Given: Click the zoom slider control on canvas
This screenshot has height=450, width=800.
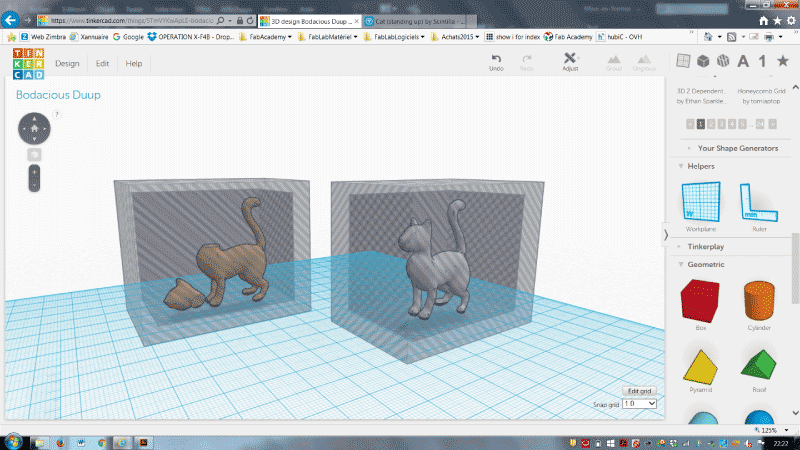Looking at the screenshot, I should [x=34, y=178].
